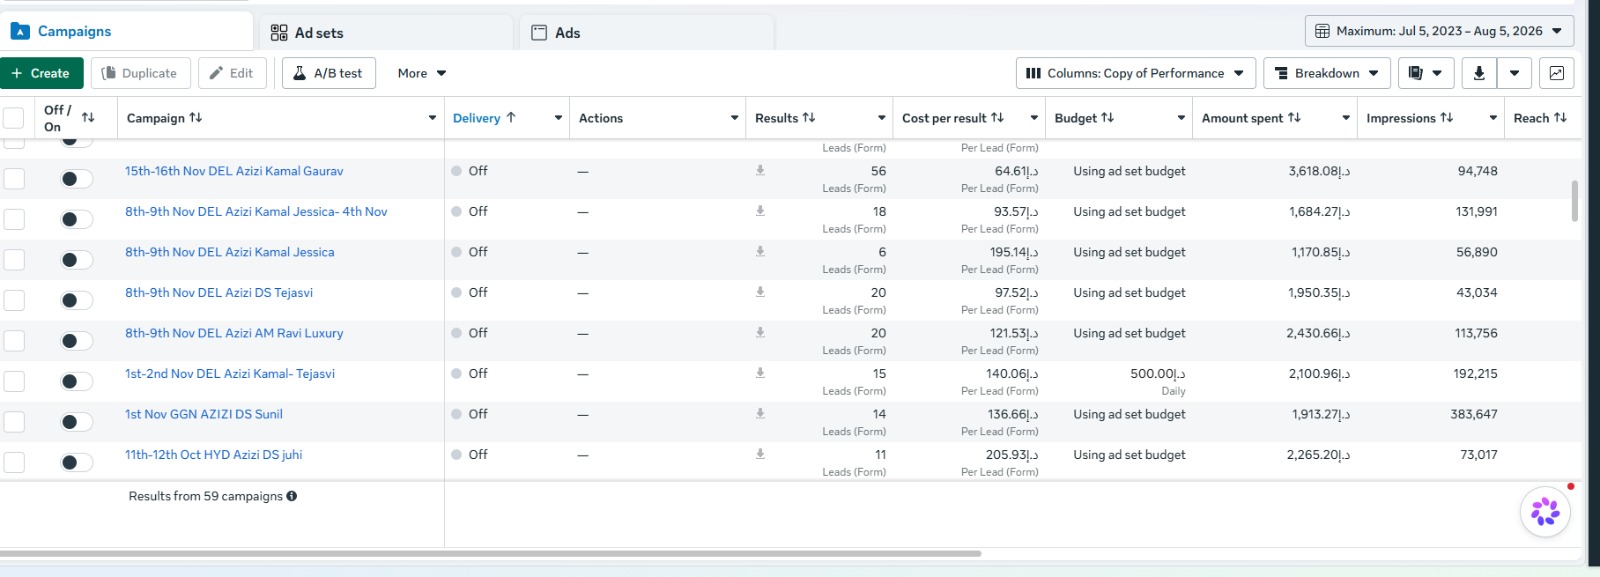Sort by Budget column arrows

click(x=1107, y=118)
